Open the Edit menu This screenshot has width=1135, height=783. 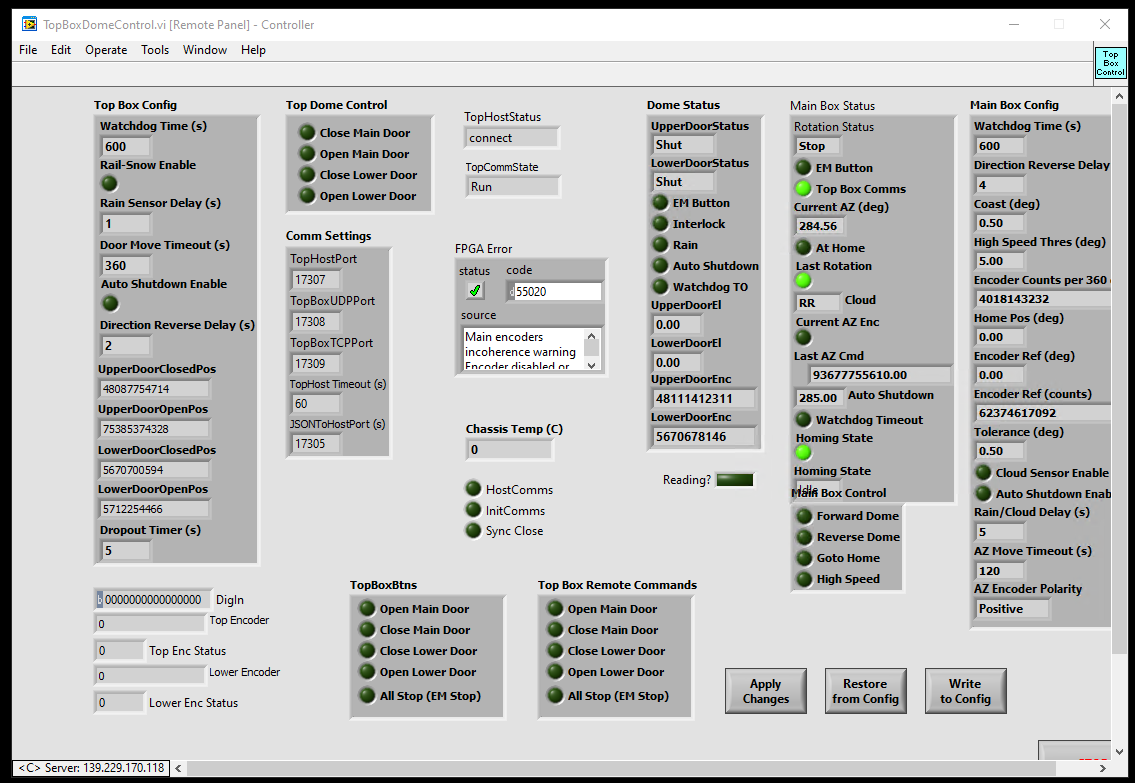pyautogui.click(x=61, y=50)
